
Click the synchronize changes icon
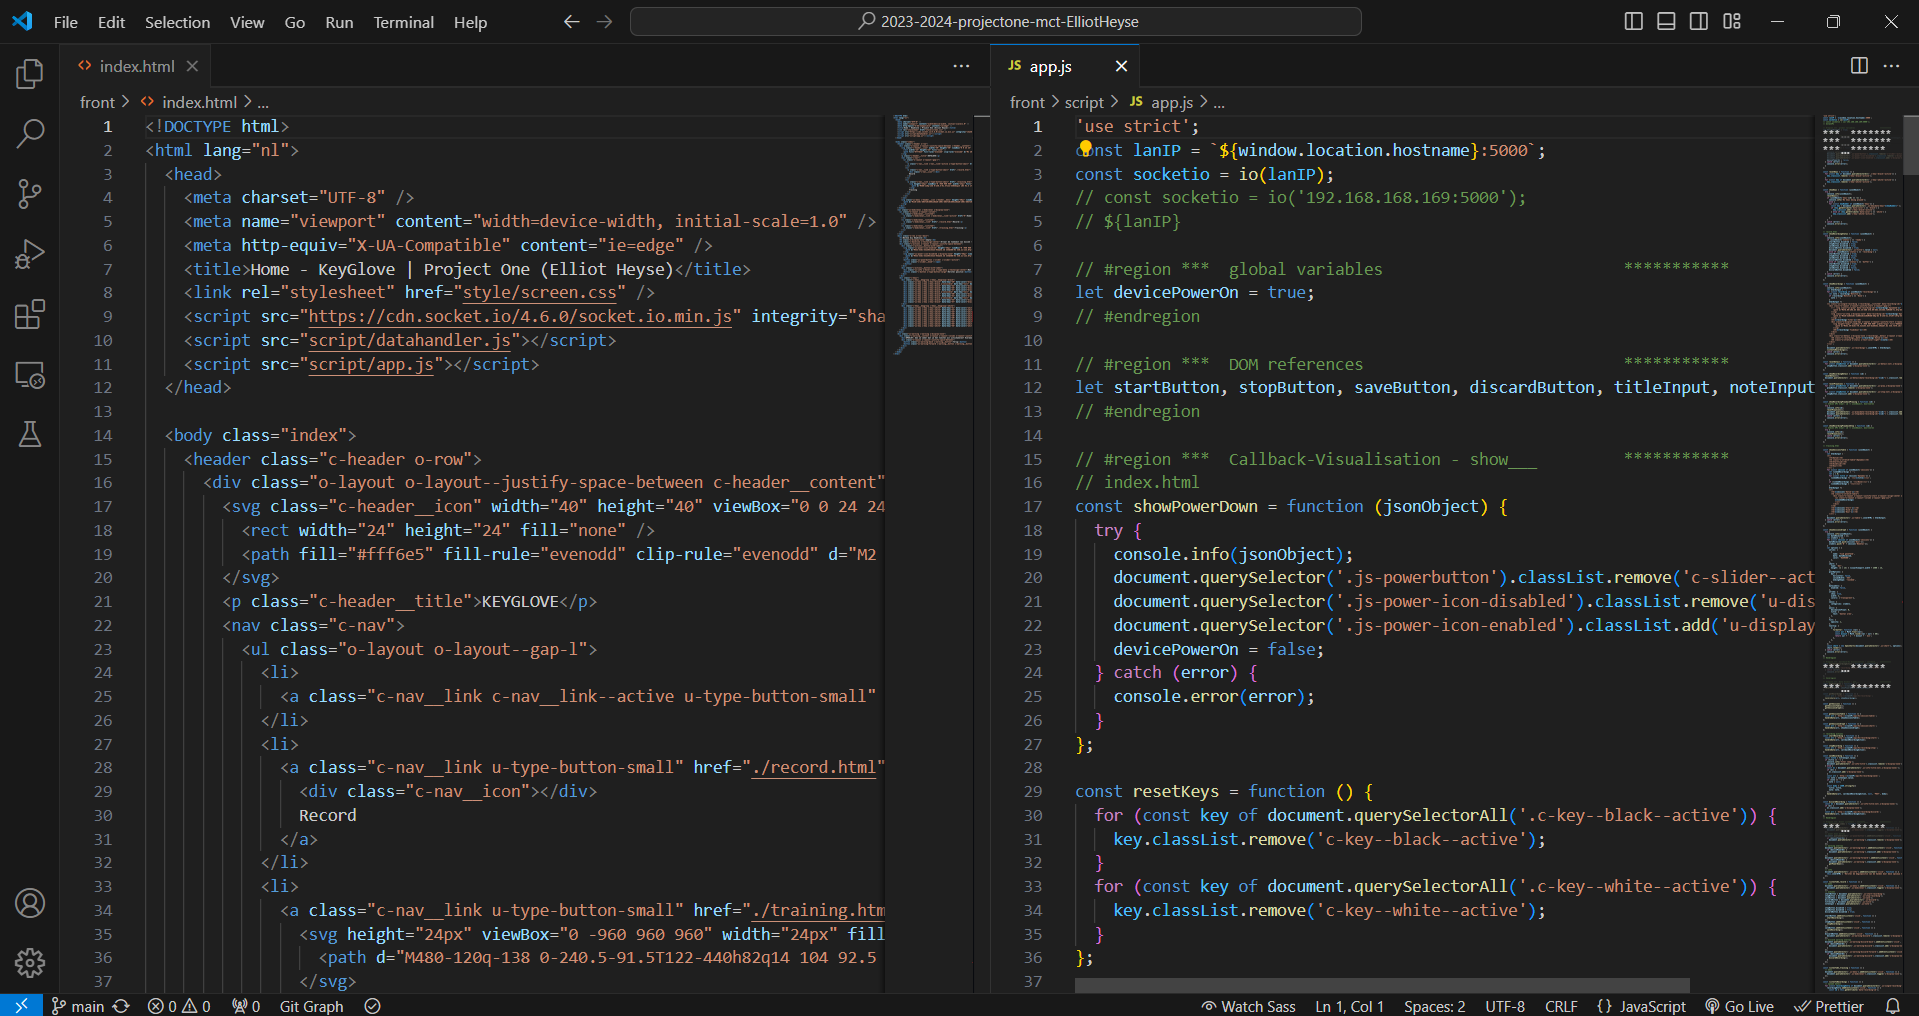tap(122, 1005)
